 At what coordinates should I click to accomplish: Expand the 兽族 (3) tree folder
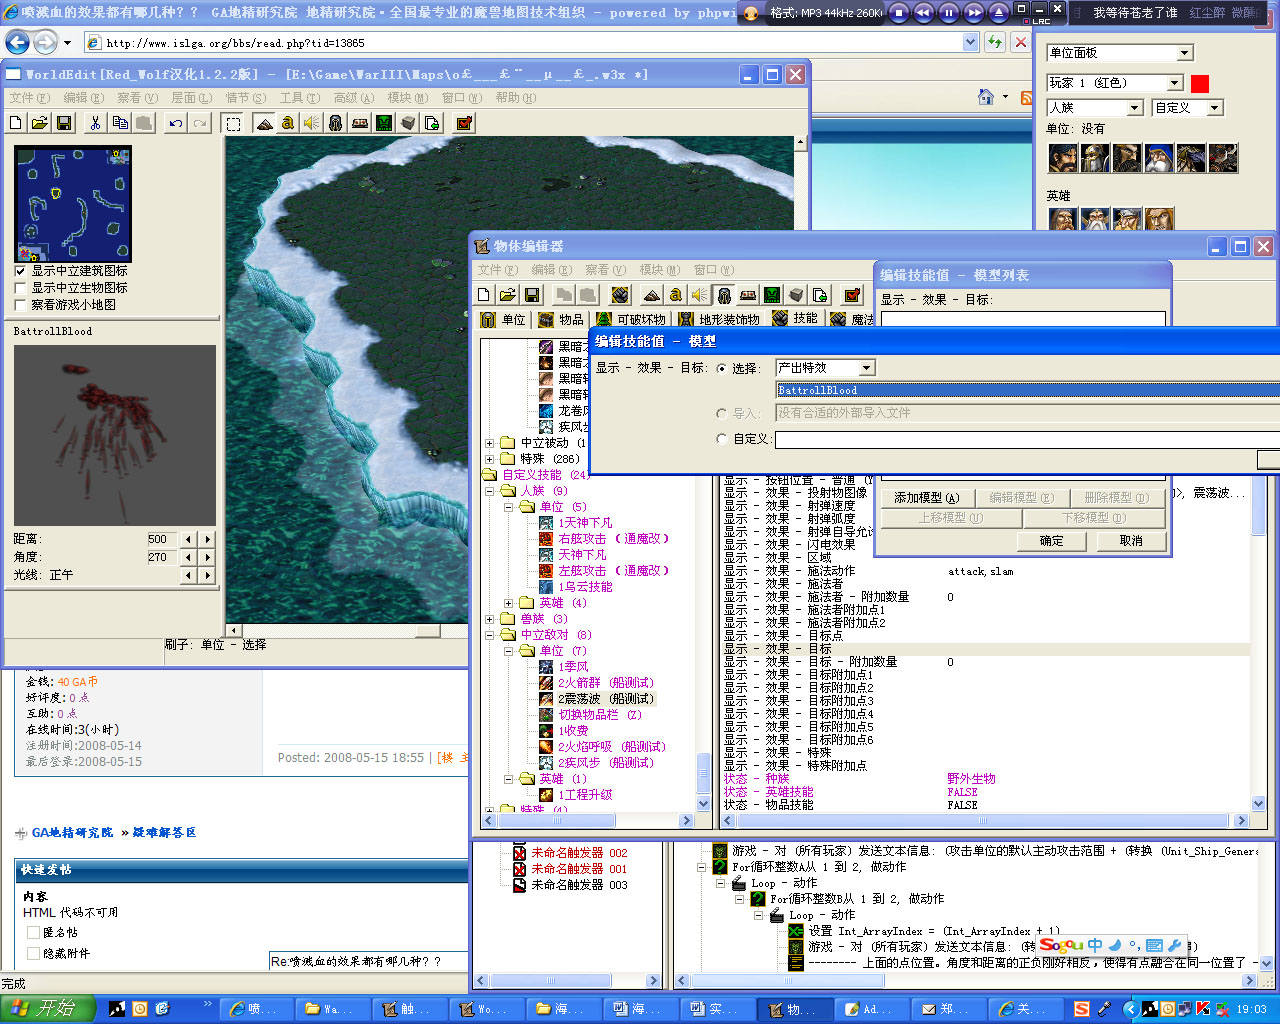coord(489,619)
